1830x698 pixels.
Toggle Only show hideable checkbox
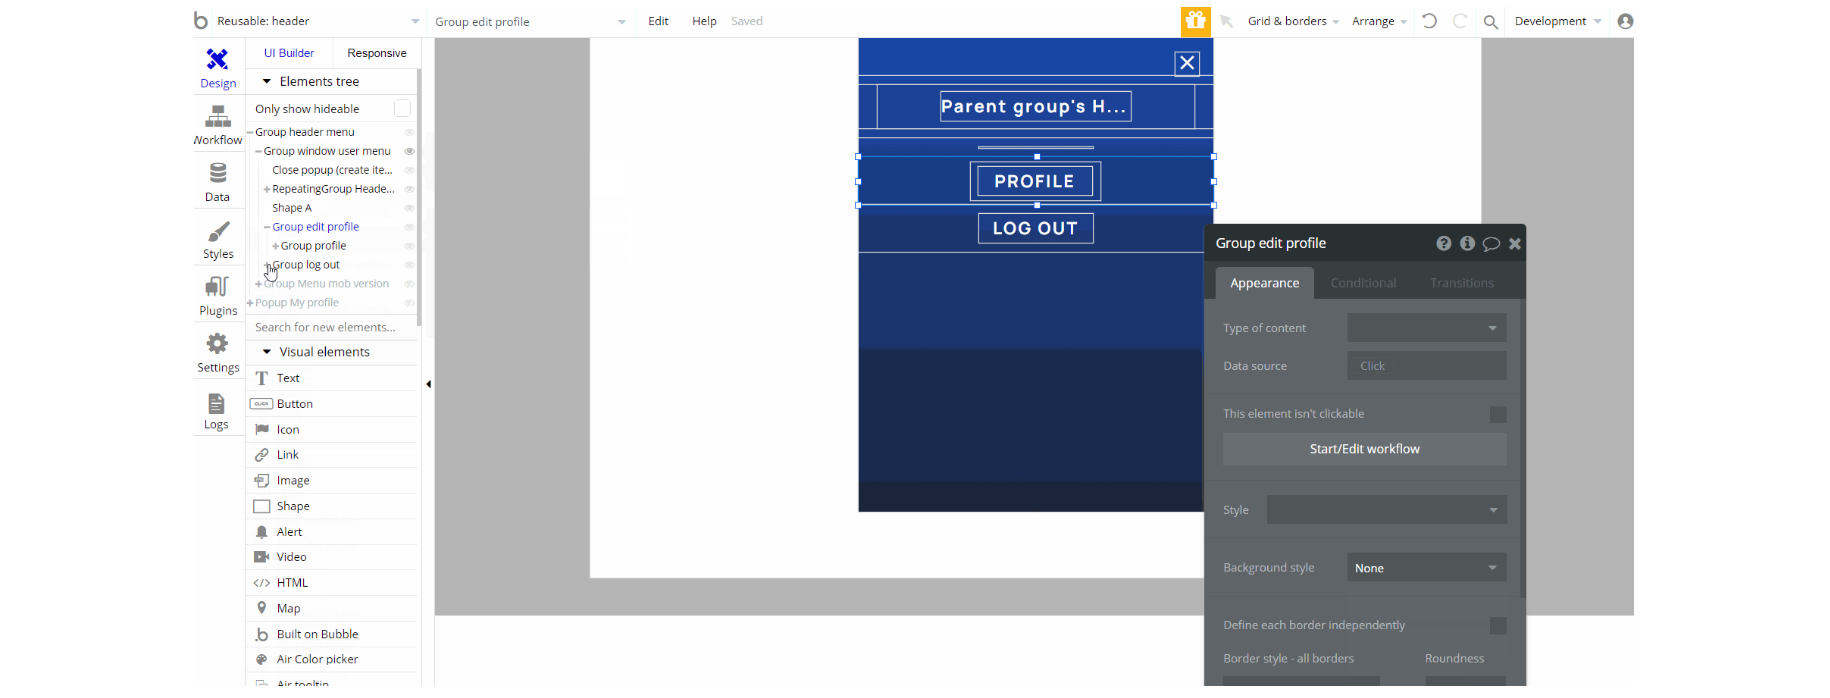pyautogui.click(x=402, y=108)
